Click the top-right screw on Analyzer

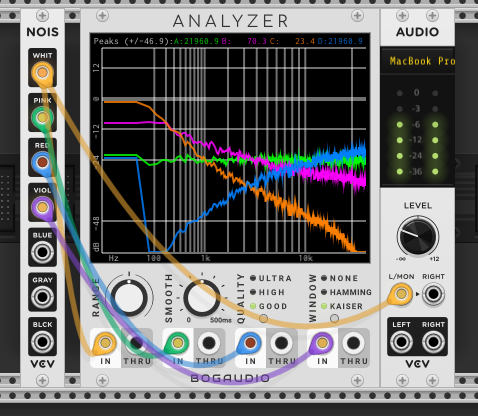357,16
